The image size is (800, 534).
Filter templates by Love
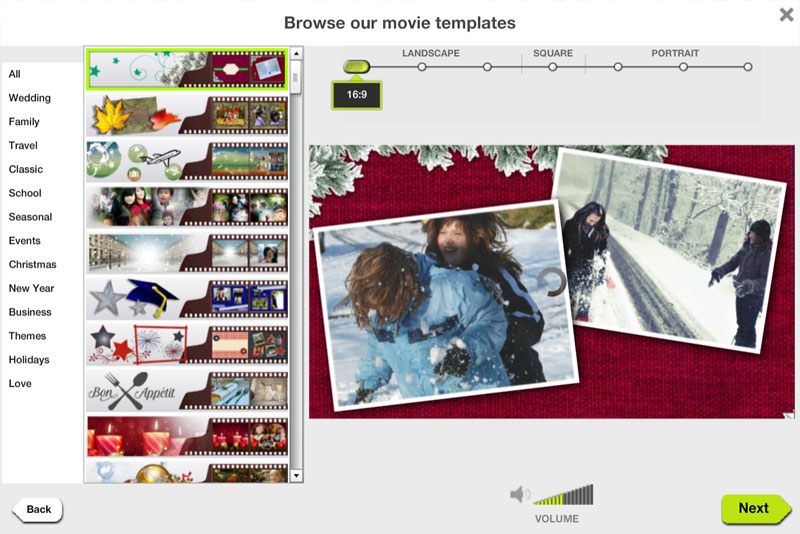pyautogui.click(x=20, y=384)
